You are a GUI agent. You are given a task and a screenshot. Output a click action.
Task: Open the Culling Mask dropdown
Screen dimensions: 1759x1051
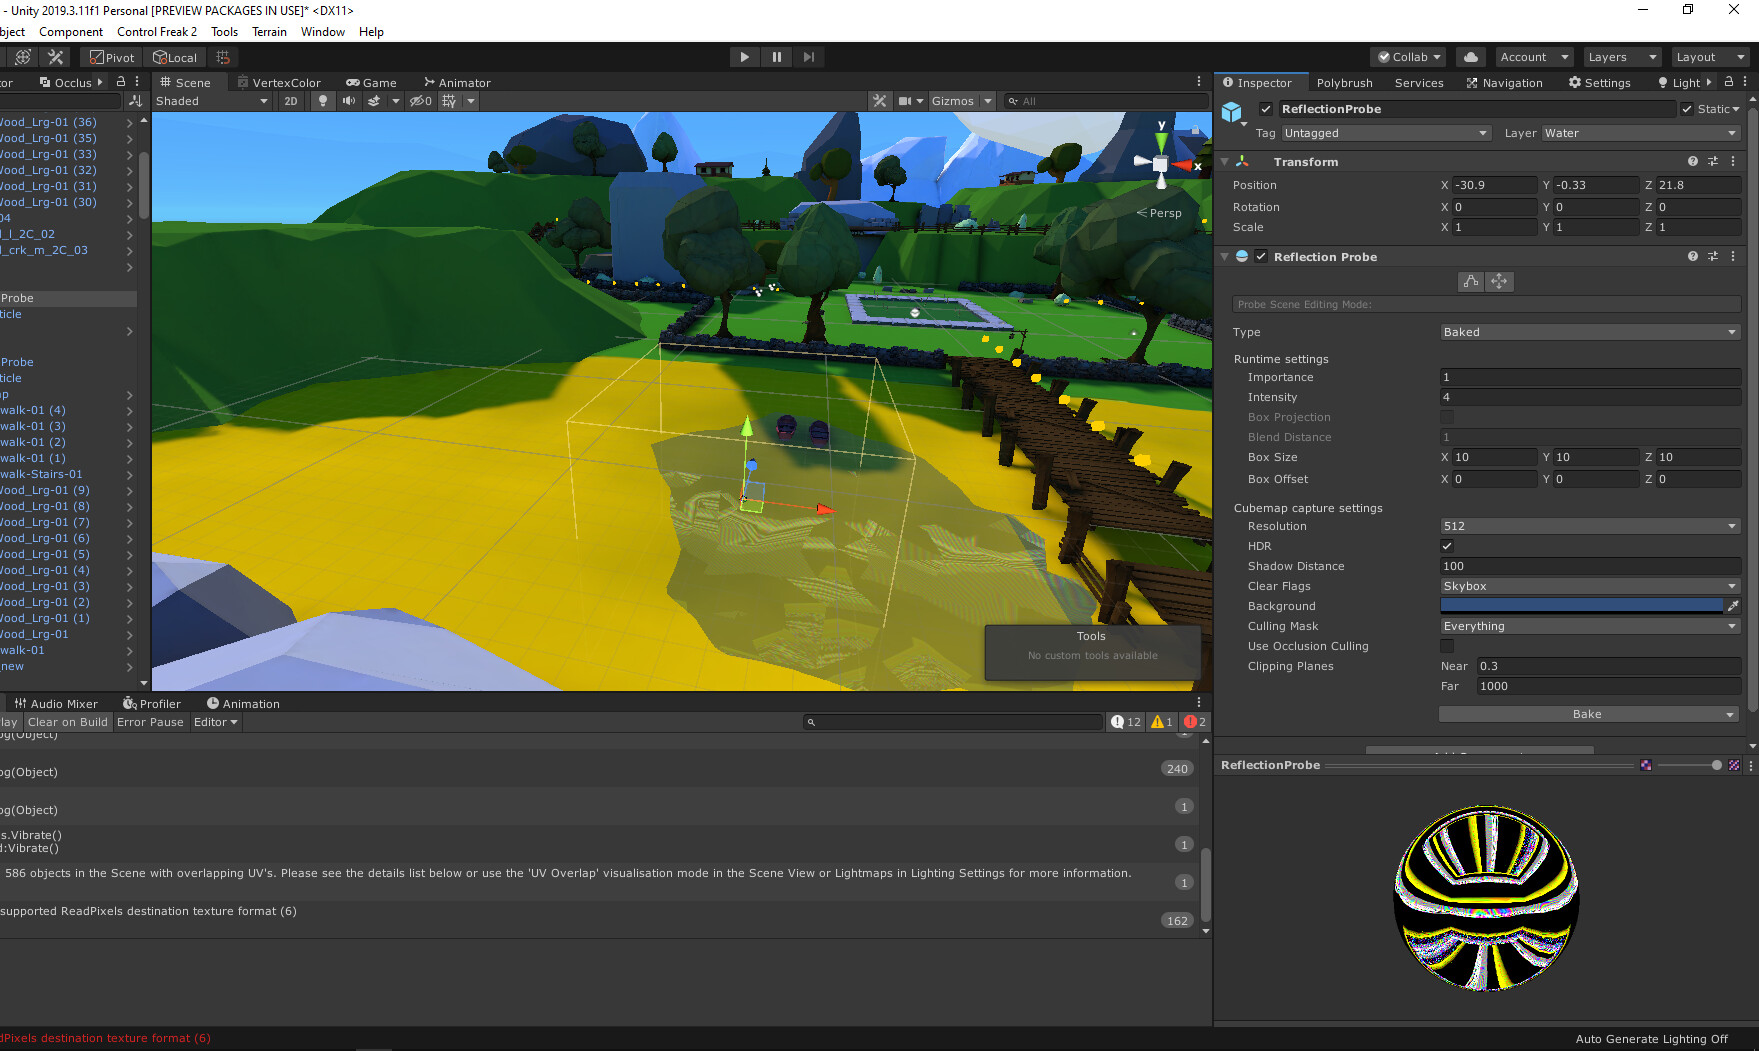(1589, 626)
